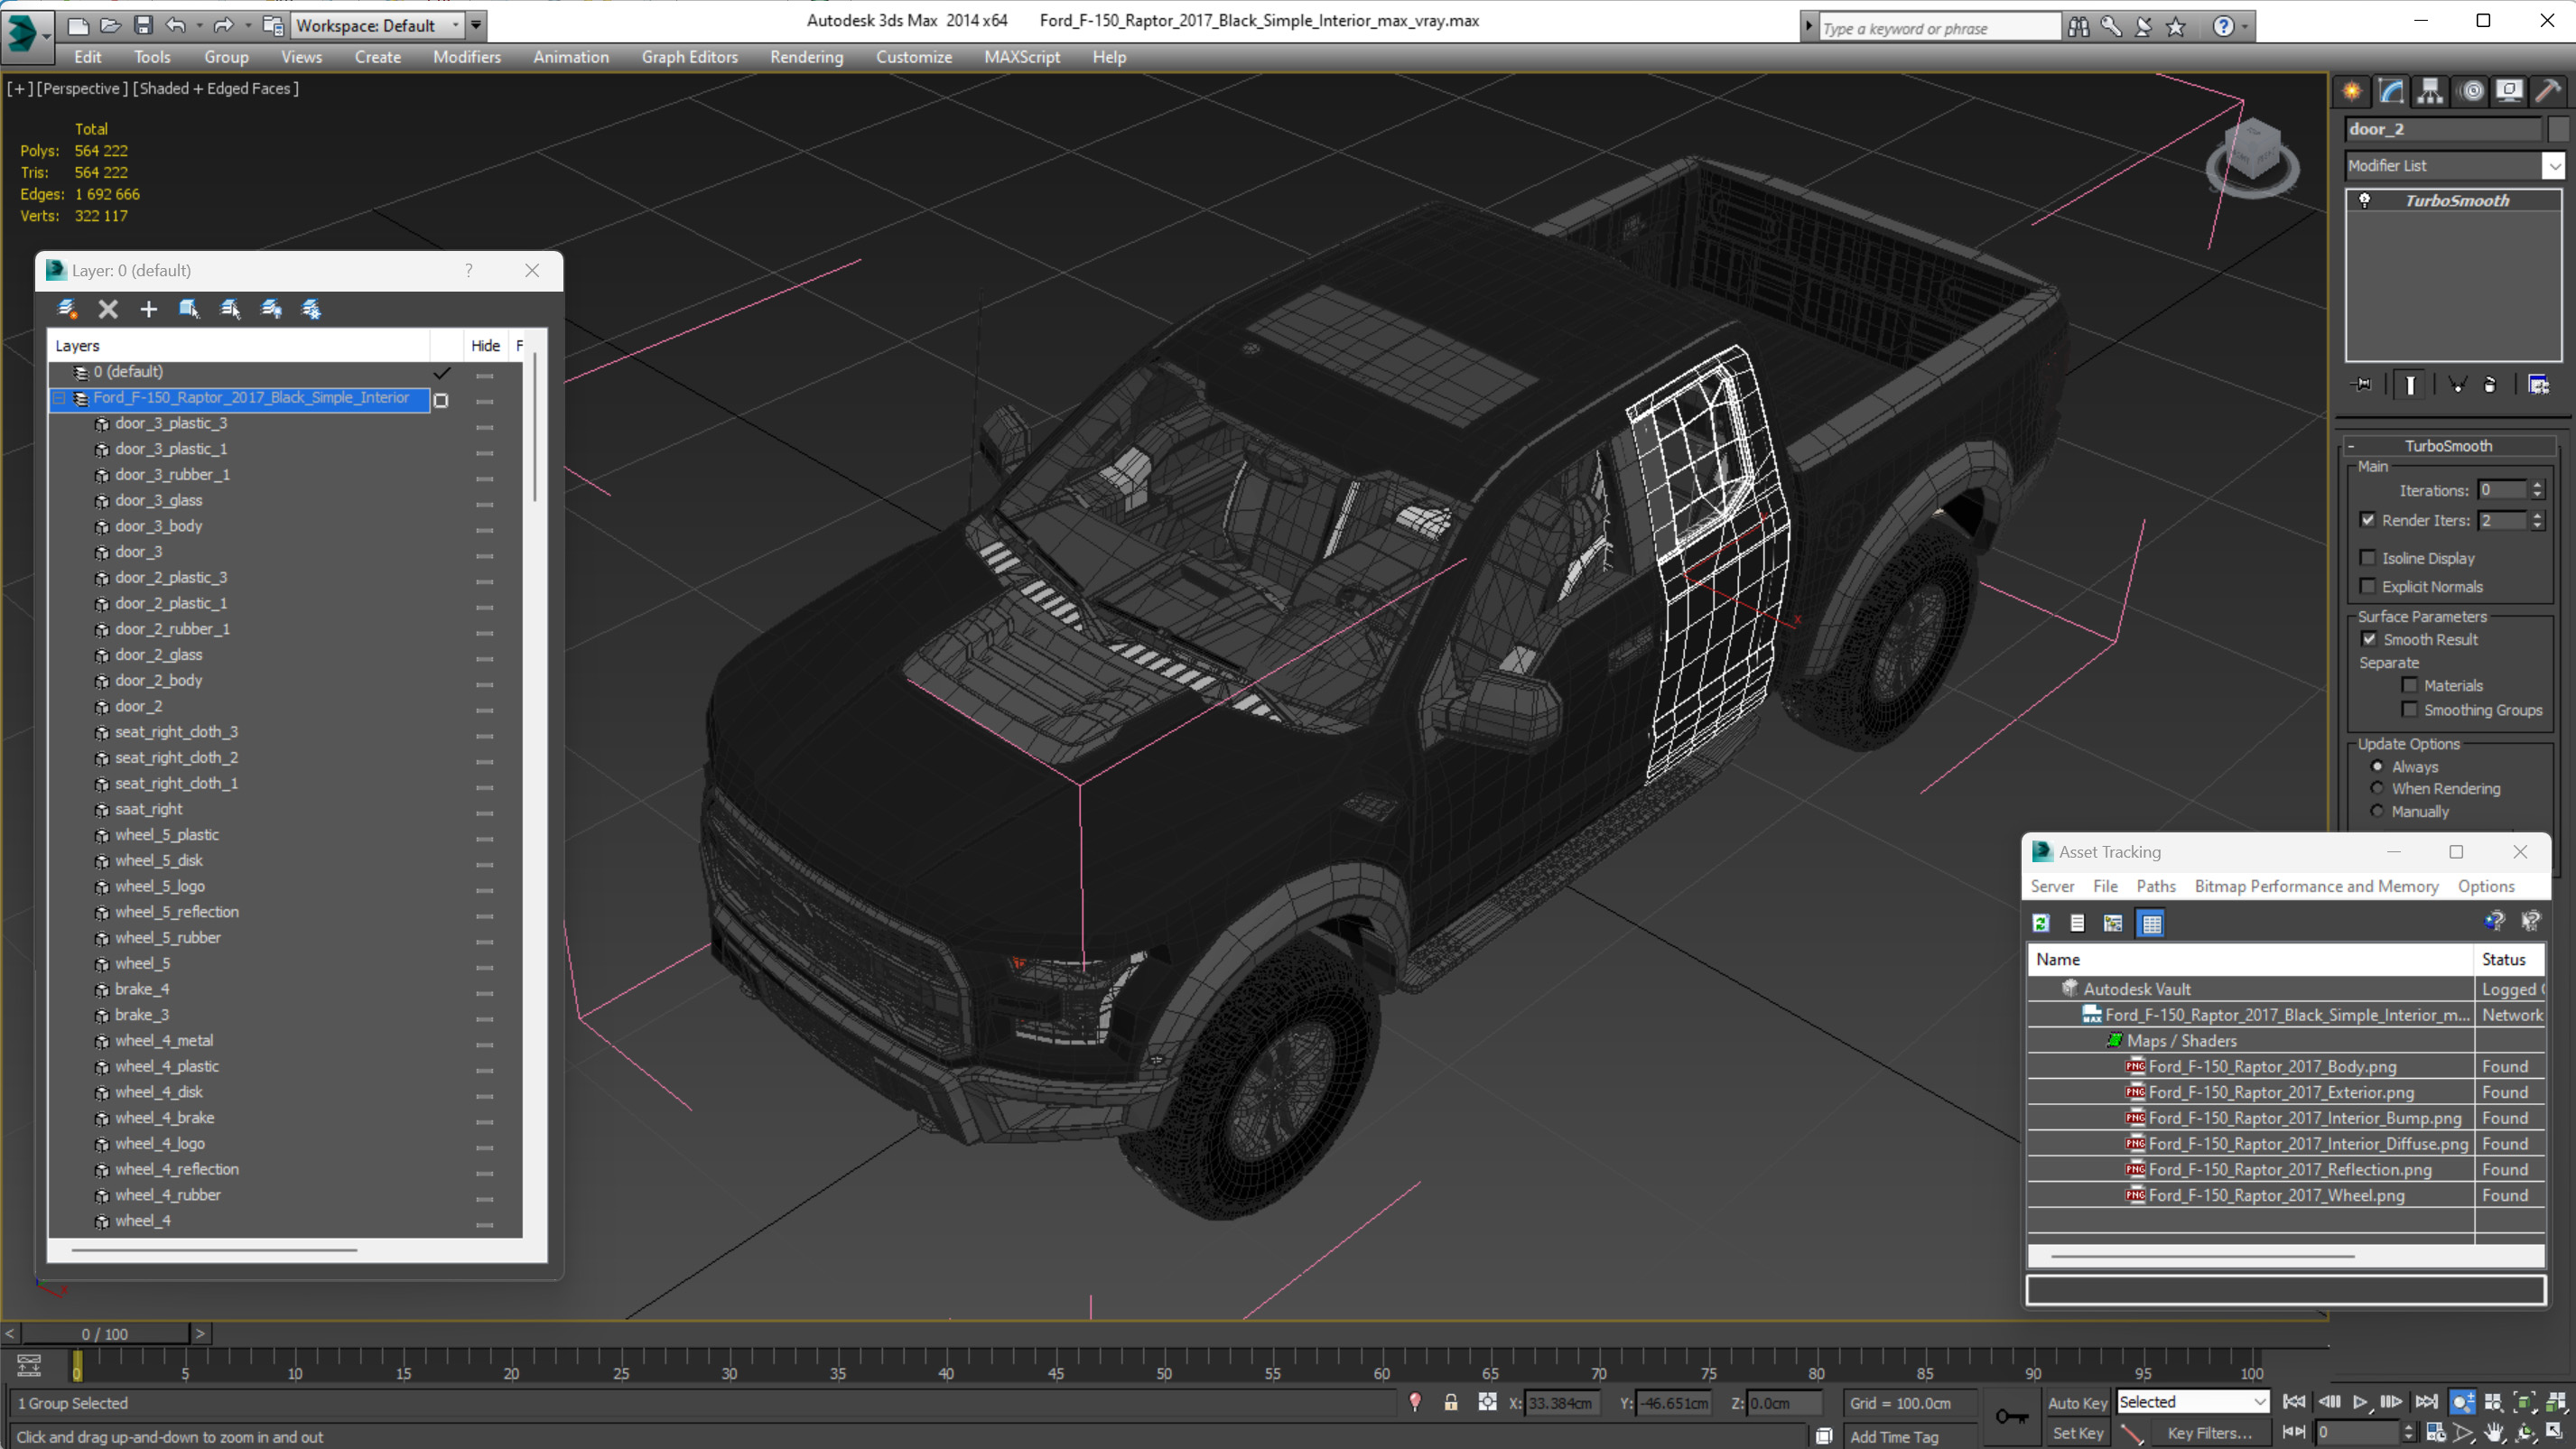Open the Help dropdown arrow in title bar
Image resolution: width=2576 pixels, height=1449 pixels.
[2244, 27]
